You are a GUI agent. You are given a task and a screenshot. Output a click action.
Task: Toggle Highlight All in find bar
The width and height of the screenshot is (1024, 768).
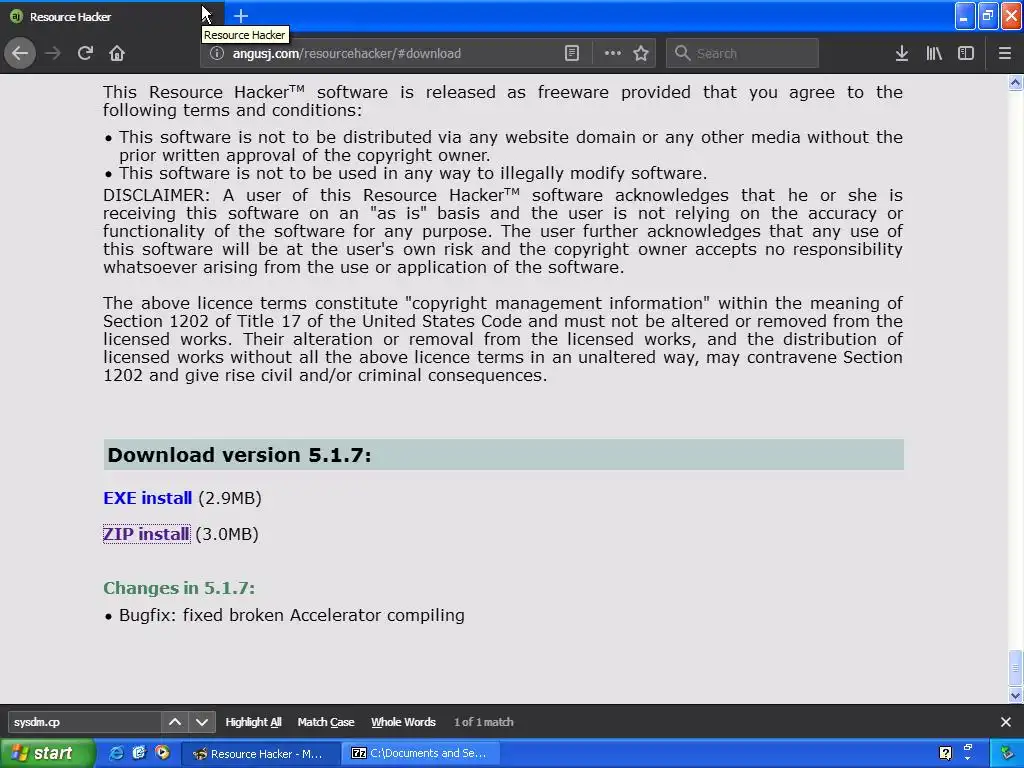(253, 722)
